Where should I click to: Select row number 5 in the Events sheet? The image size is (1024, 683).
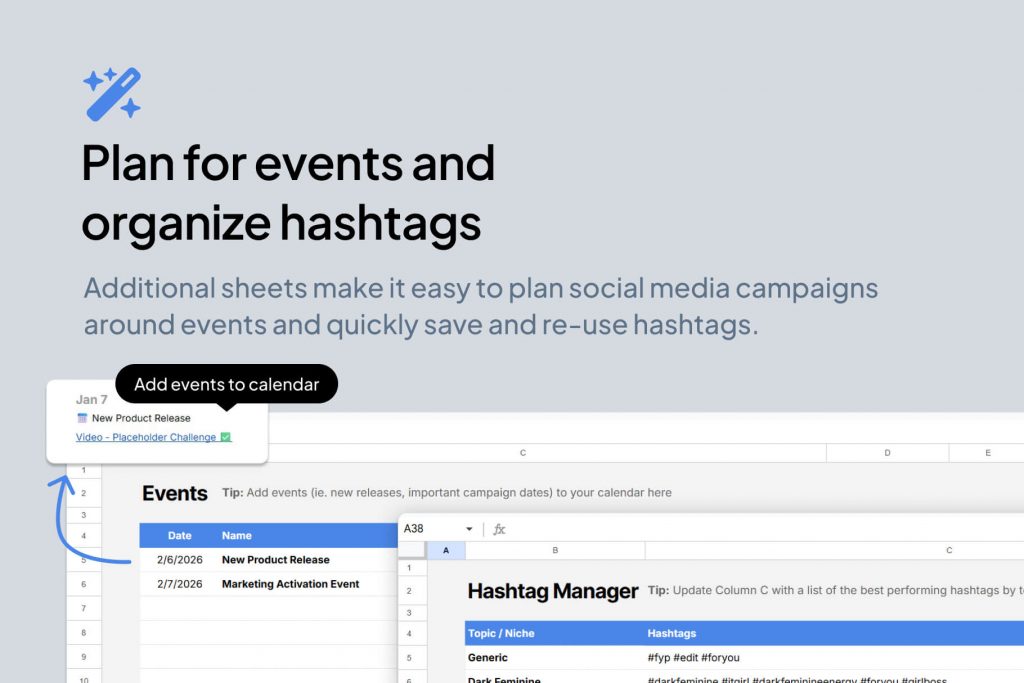pos(83,560)
